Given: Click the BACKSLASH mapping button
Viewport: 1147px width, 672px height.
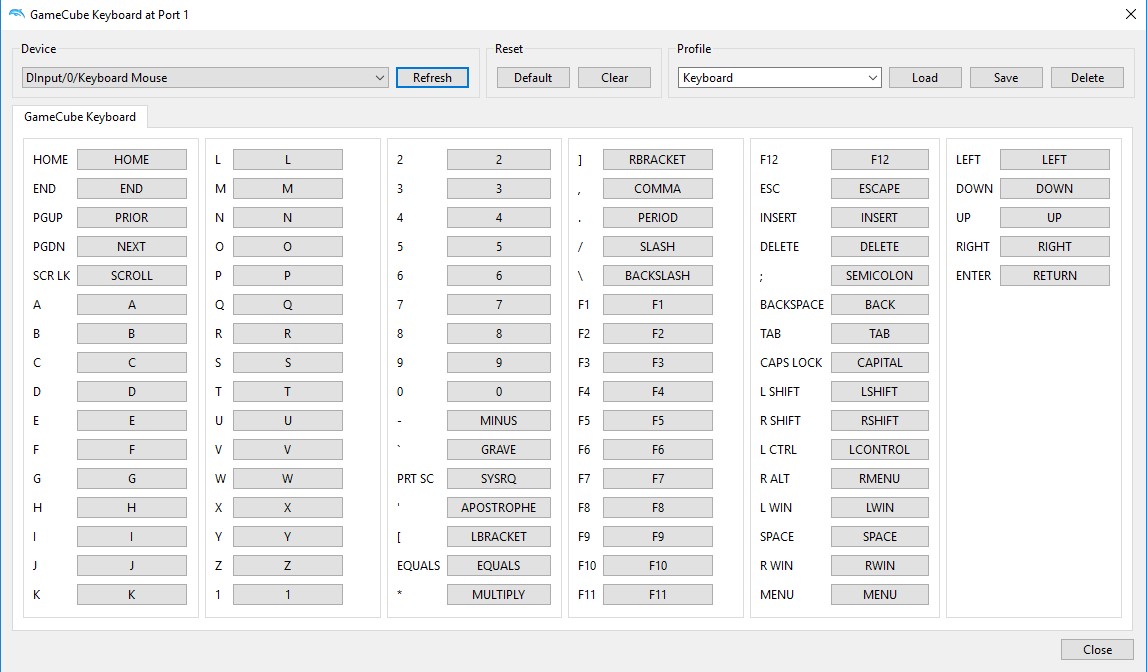Looking at the screenshot, I should 658,276.
